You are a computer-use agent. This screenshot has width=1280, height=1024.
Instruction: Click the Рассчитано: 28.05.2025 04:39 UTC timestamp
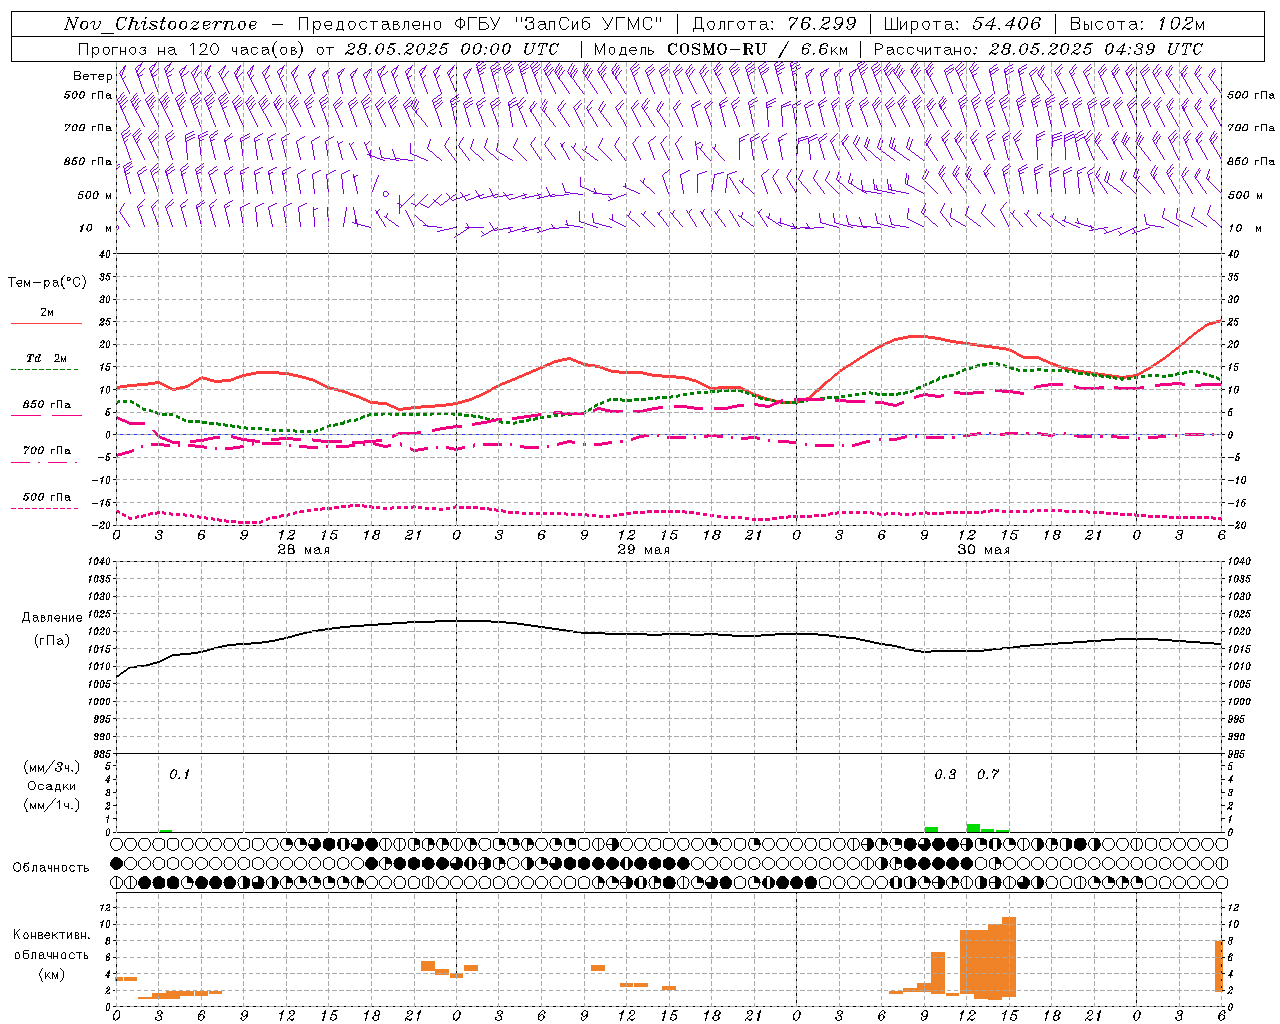[x=1038, y=49]
